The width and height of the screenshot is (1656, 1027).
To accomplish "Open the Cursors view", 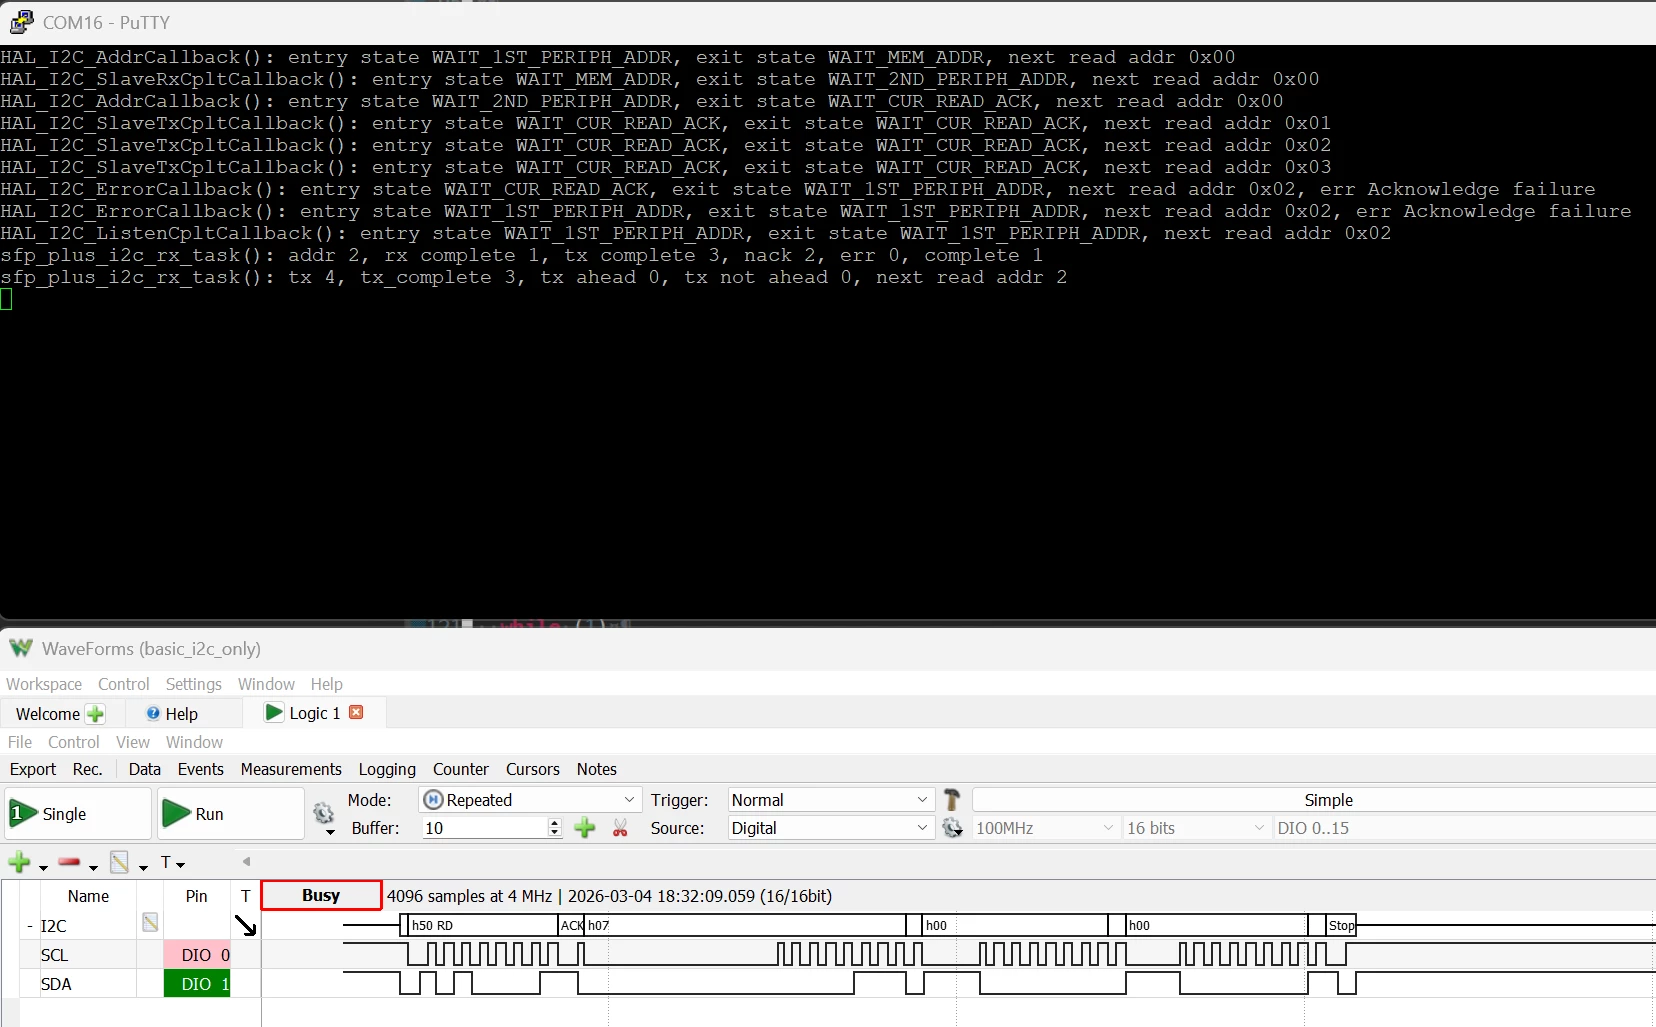I will 532,769.
